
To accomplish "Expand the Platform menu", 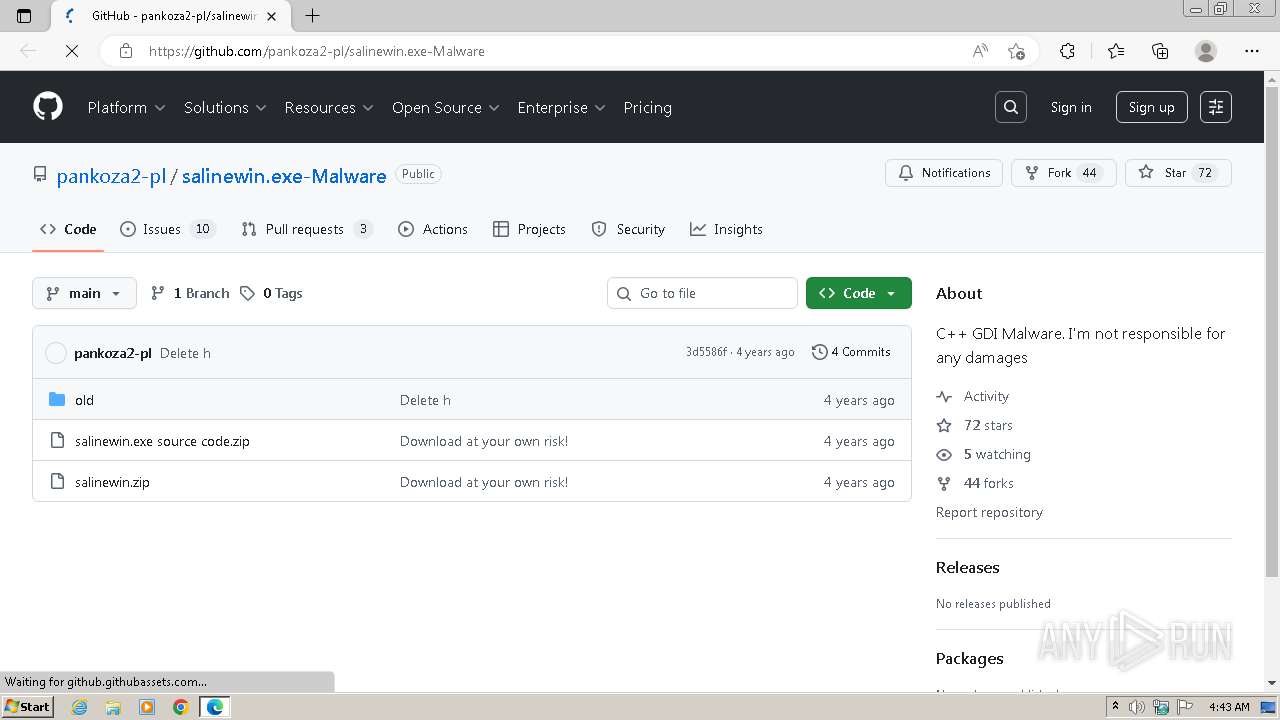I will pyautogui.click(x=126, y=107).
